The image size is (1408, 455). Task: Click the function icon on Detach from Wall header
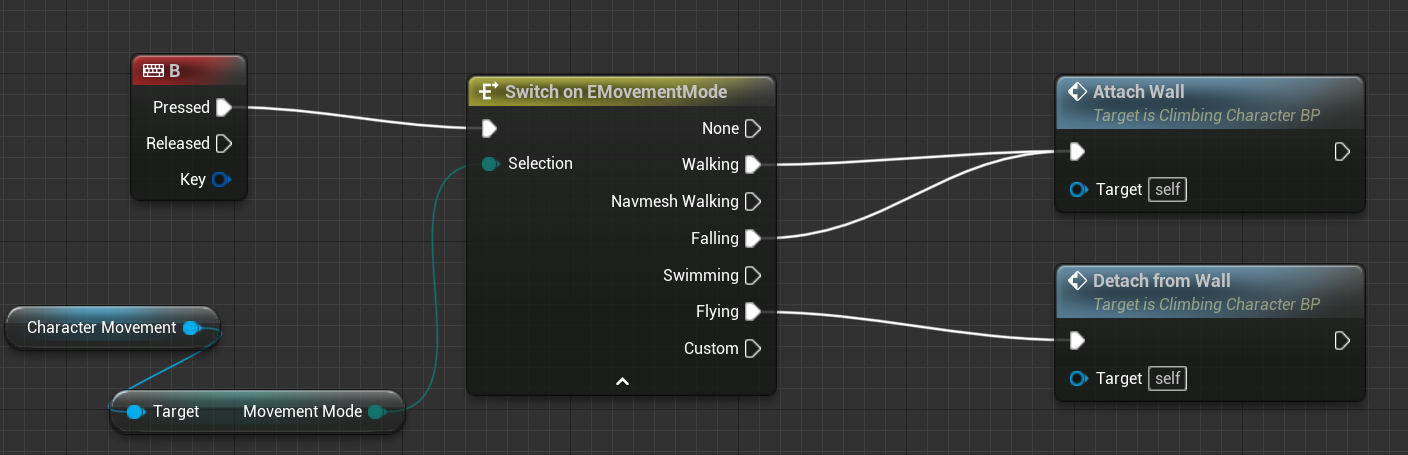[x=1077, y=281]
